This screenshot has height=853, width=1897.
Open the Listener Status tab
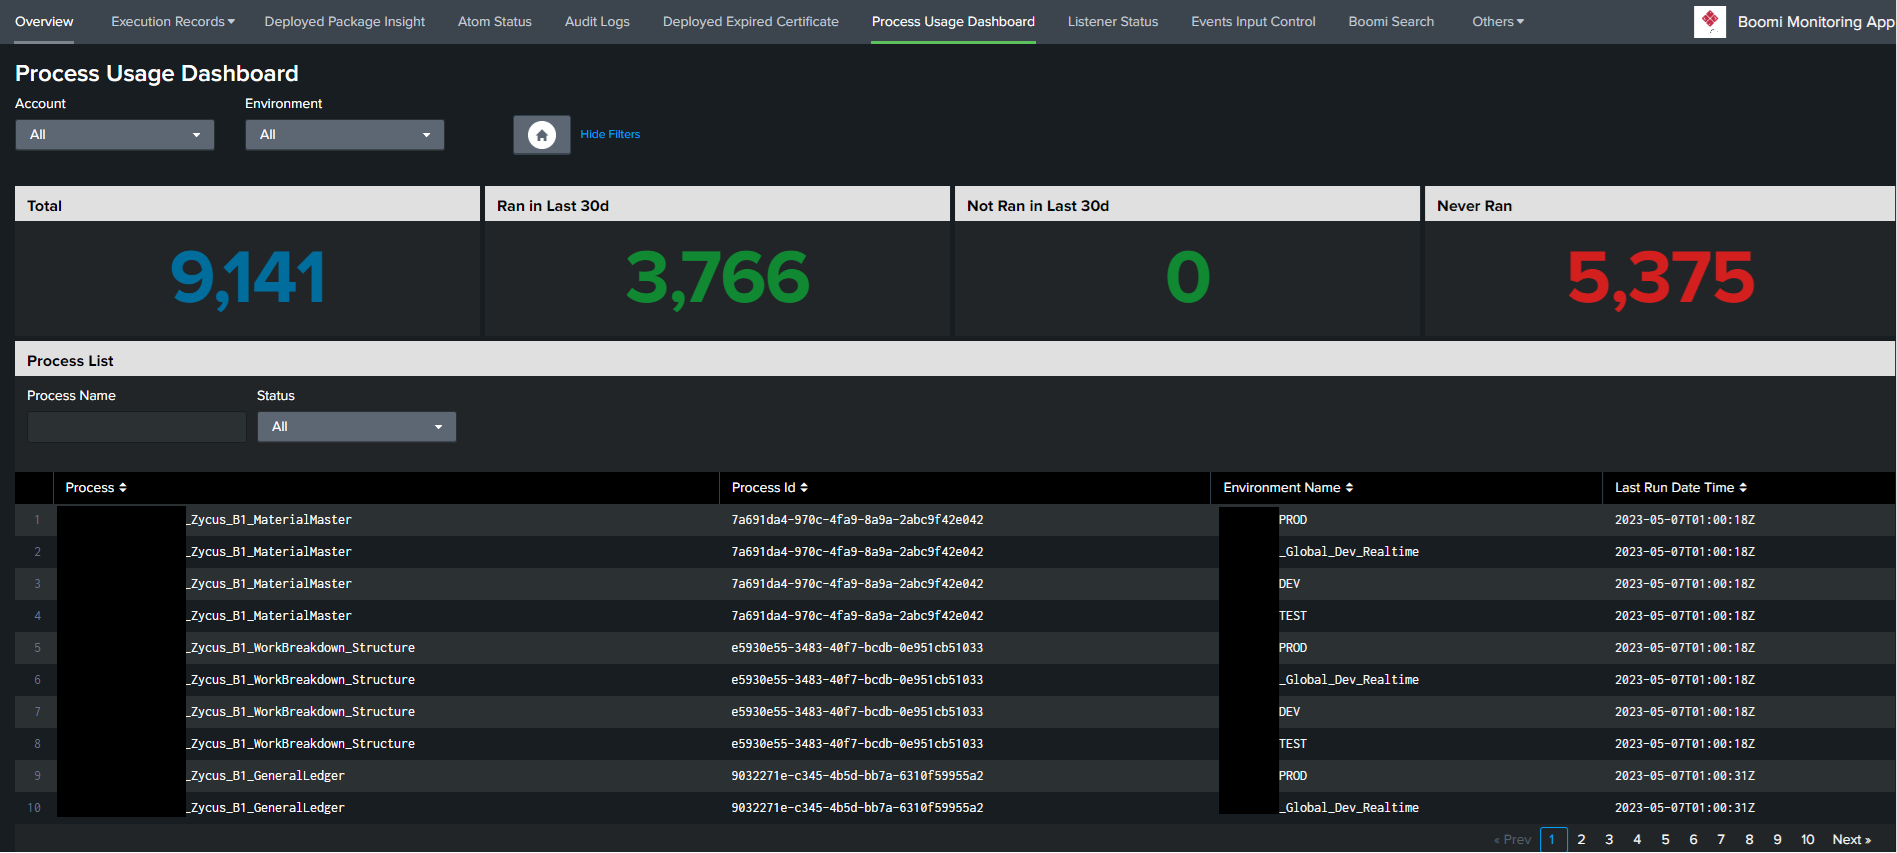click(x=1113, y=22)
